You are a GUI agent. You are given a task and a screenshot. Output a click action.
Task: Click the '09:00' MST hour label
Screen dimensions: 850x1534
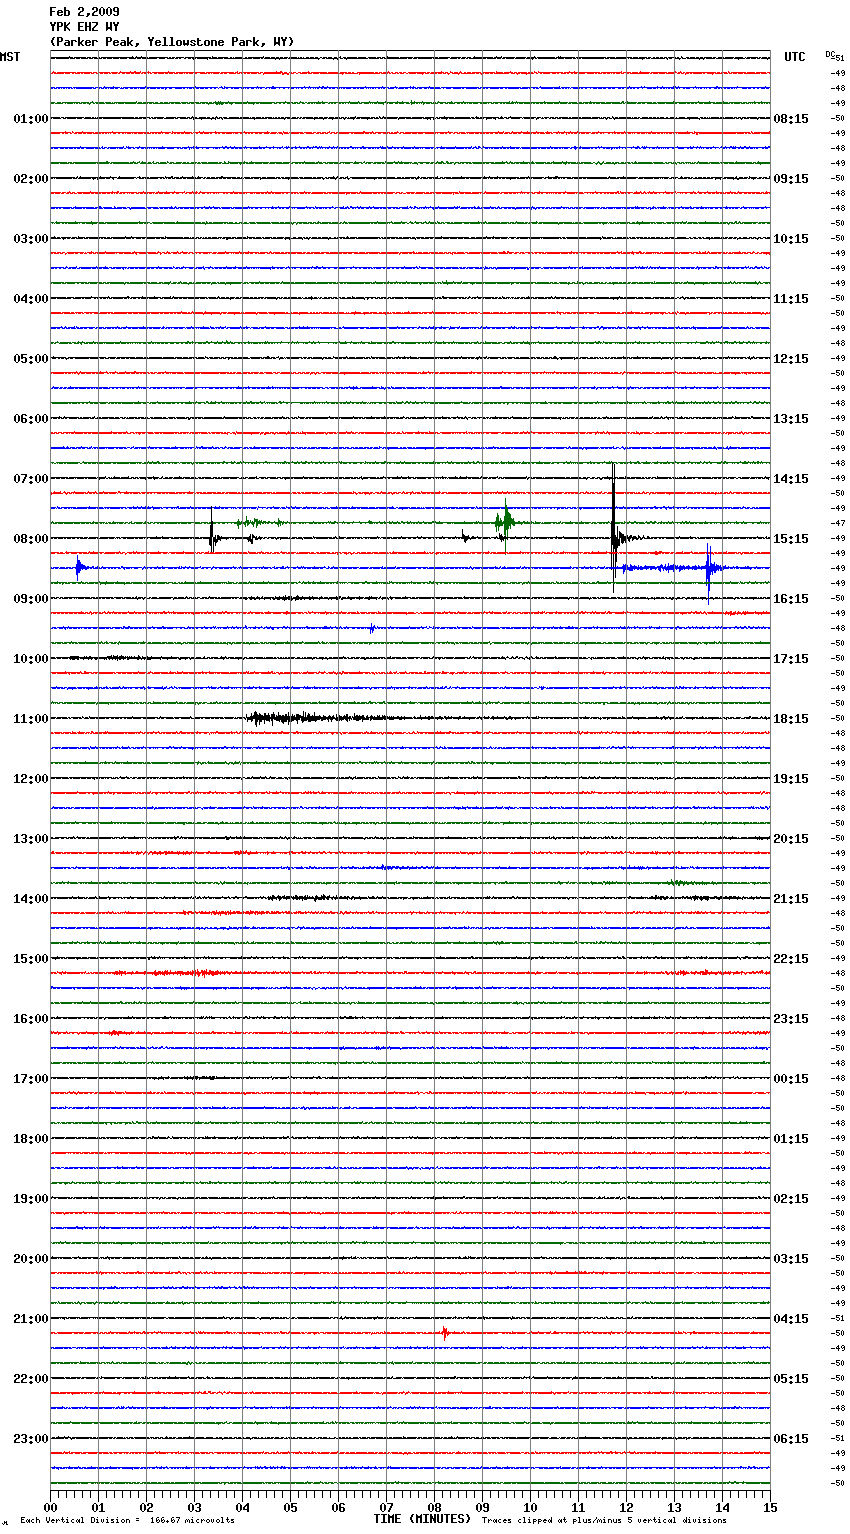coord(31,599)
